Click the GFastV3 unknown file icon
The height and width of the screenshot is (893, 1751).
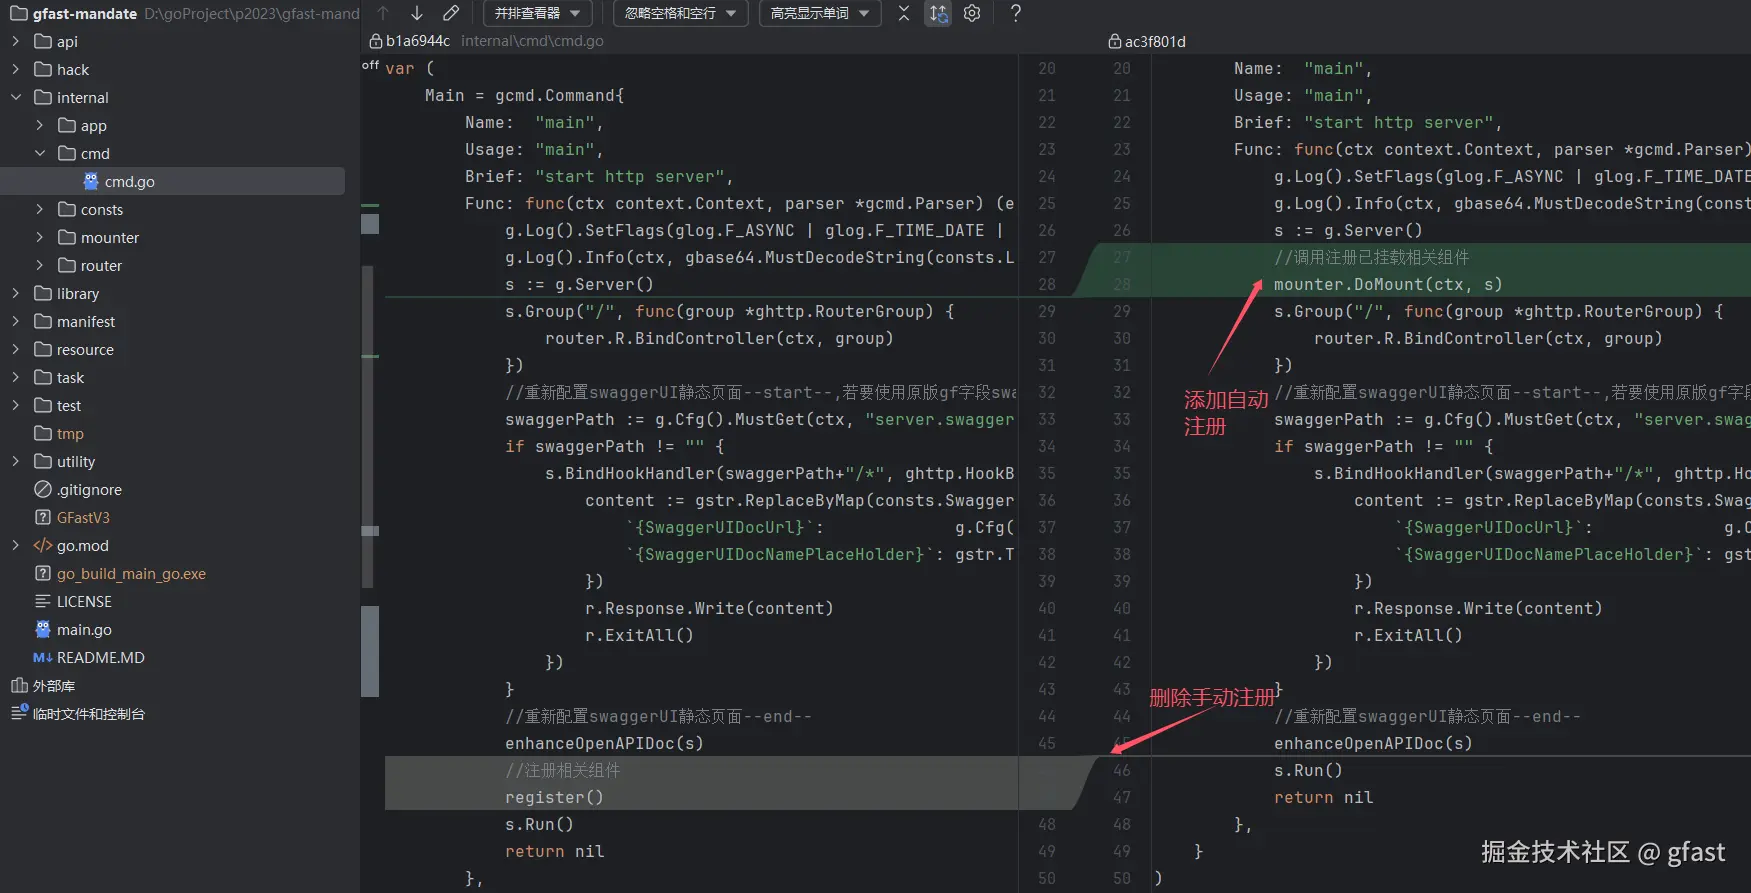coord(43,517)
